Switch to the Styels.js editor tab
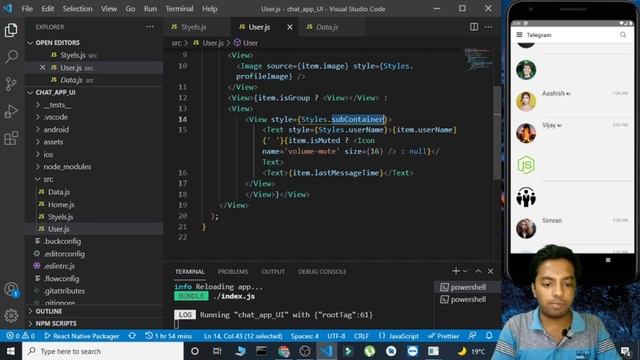Image resolution: width=640 pixels, height=360 pixels. [x=198, y=27]
